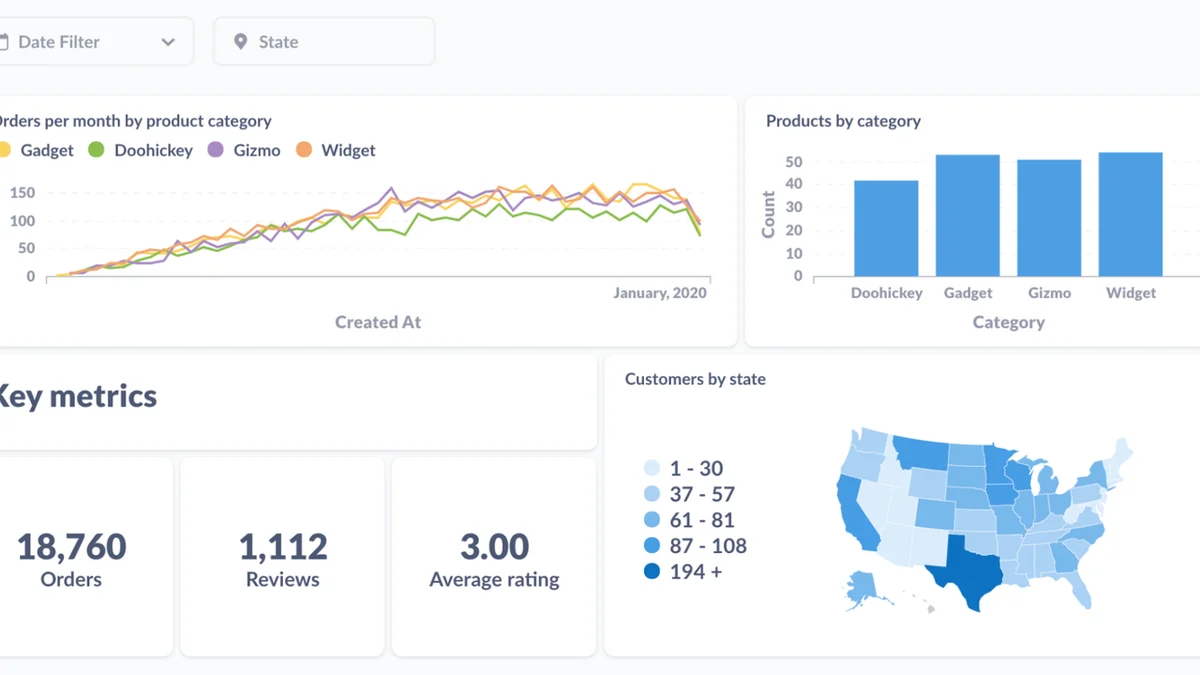Image resolution: width=1200 pixels, height=675 pixels.
Task: Click the 1,112 Reviews metric card
Action: (283, 557)
